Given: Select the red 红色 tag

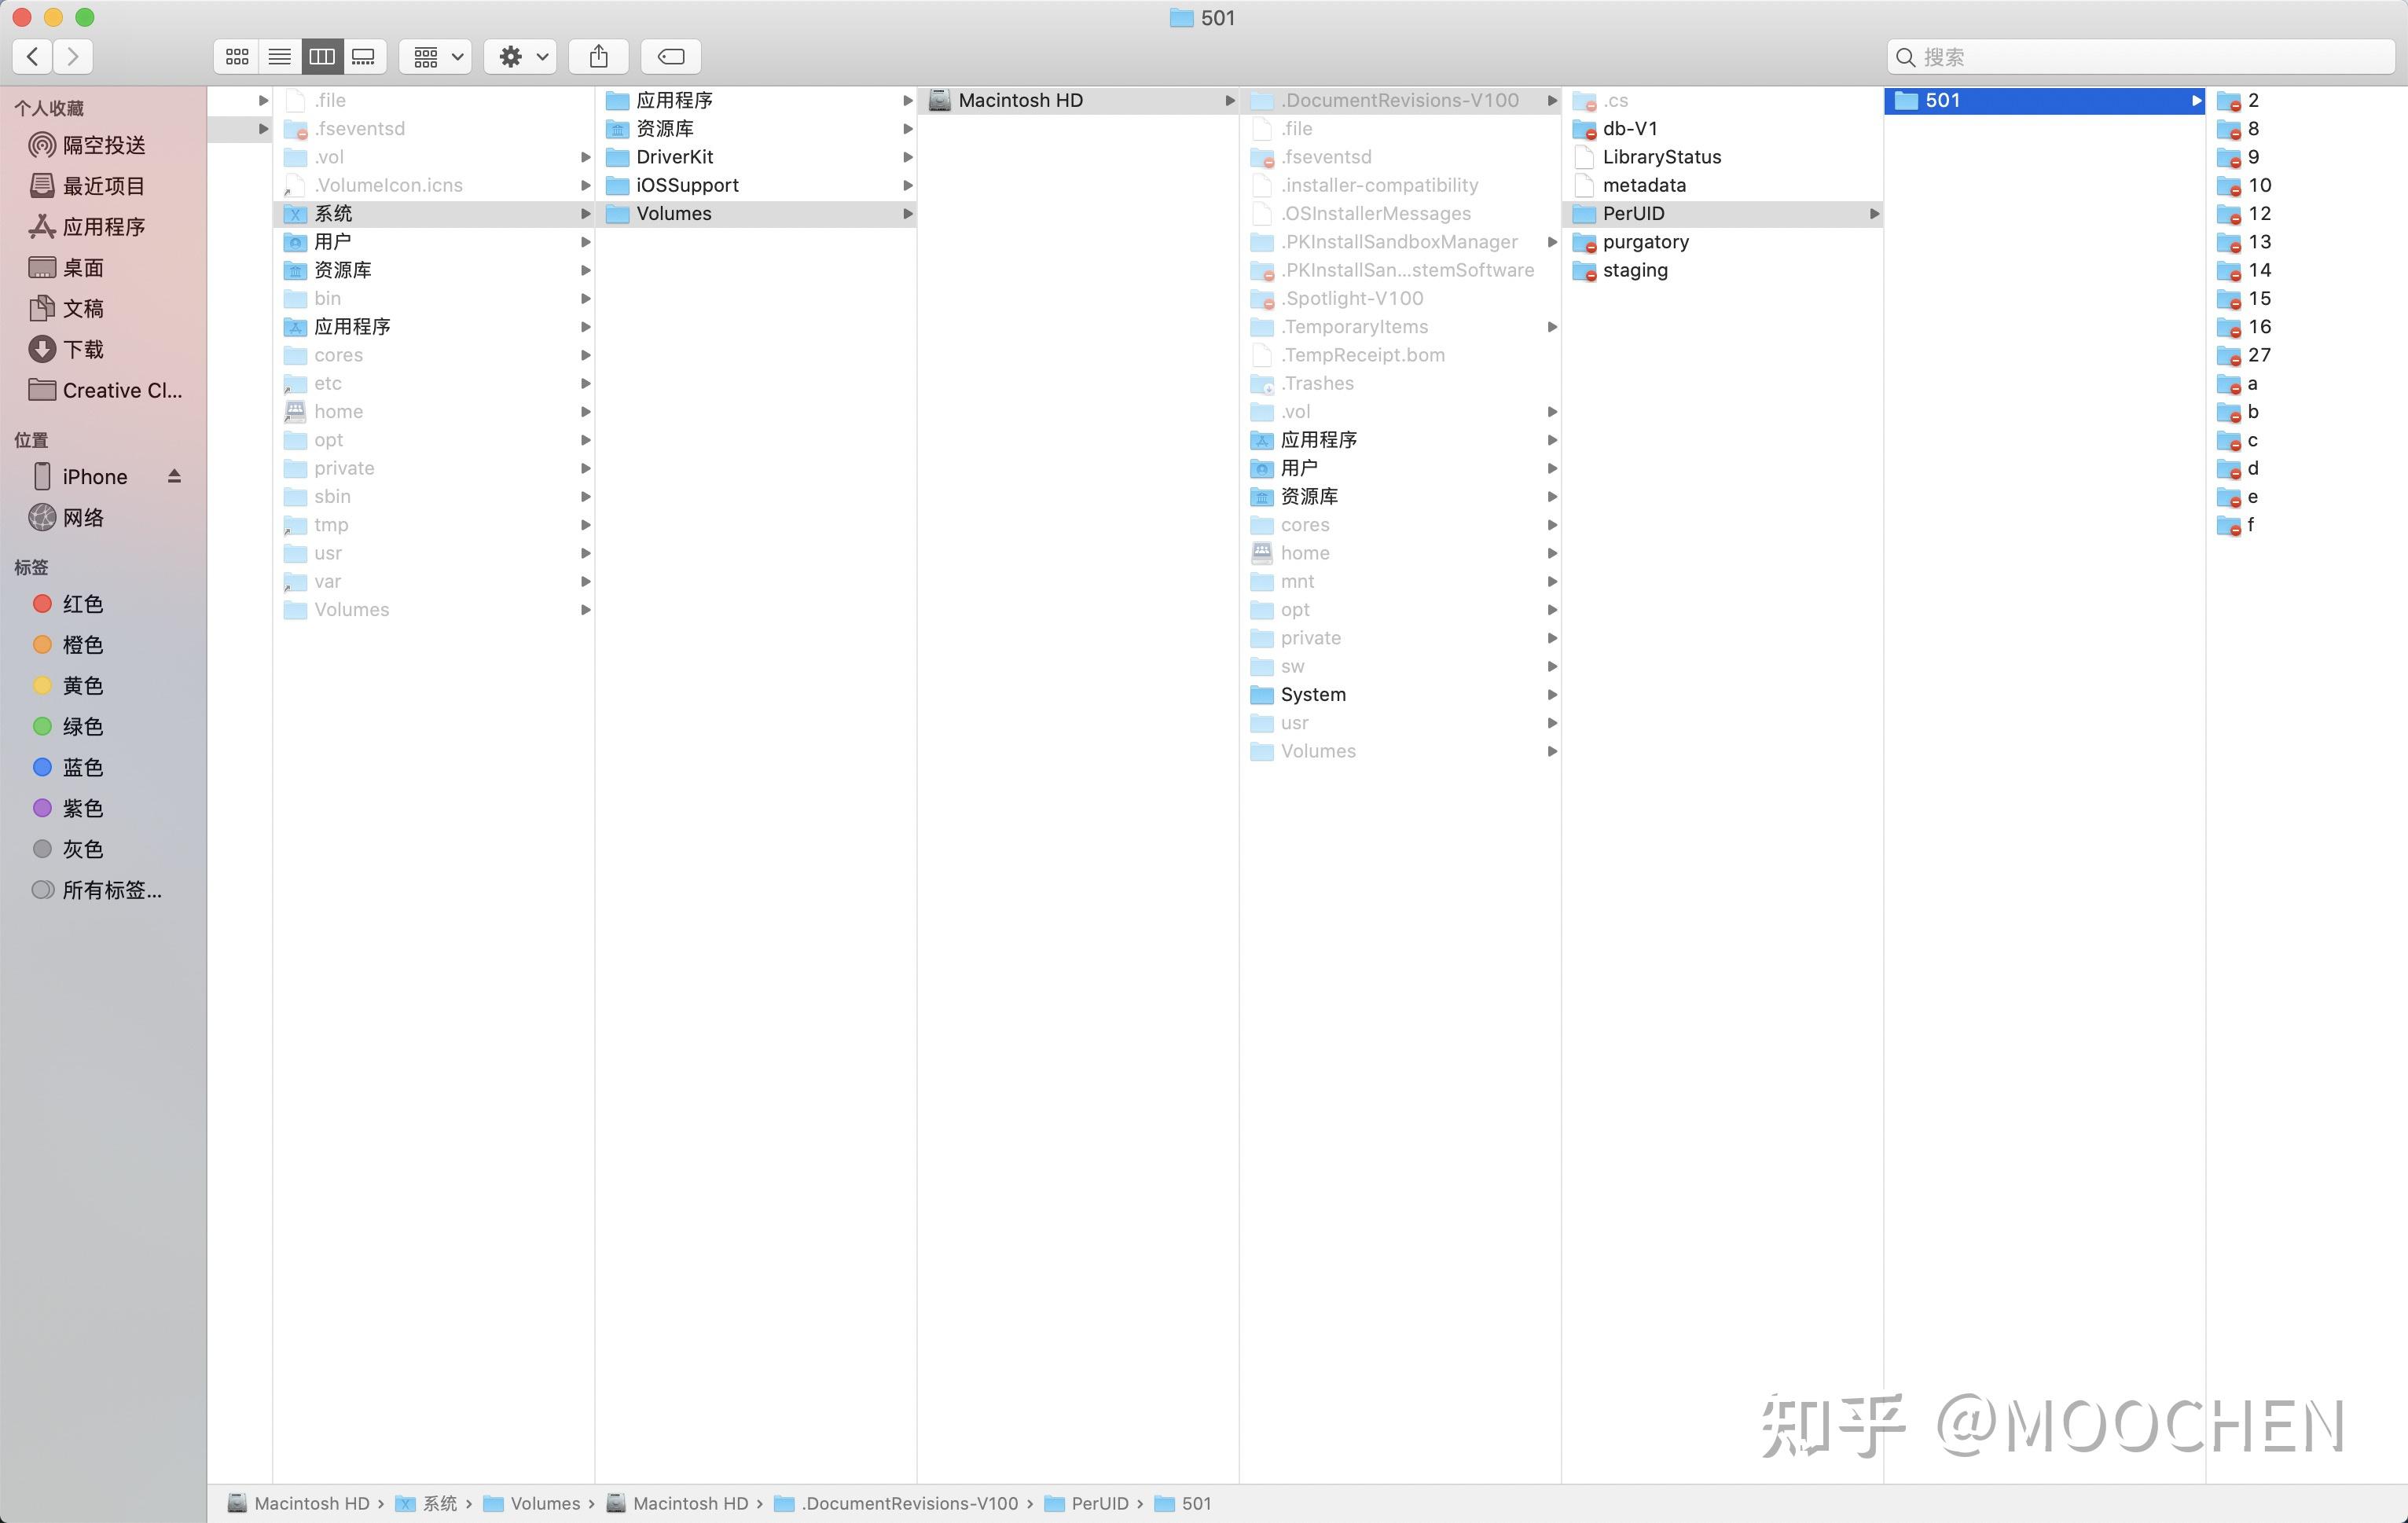Looking at the screenshot, I should click(x=82, y=604).
